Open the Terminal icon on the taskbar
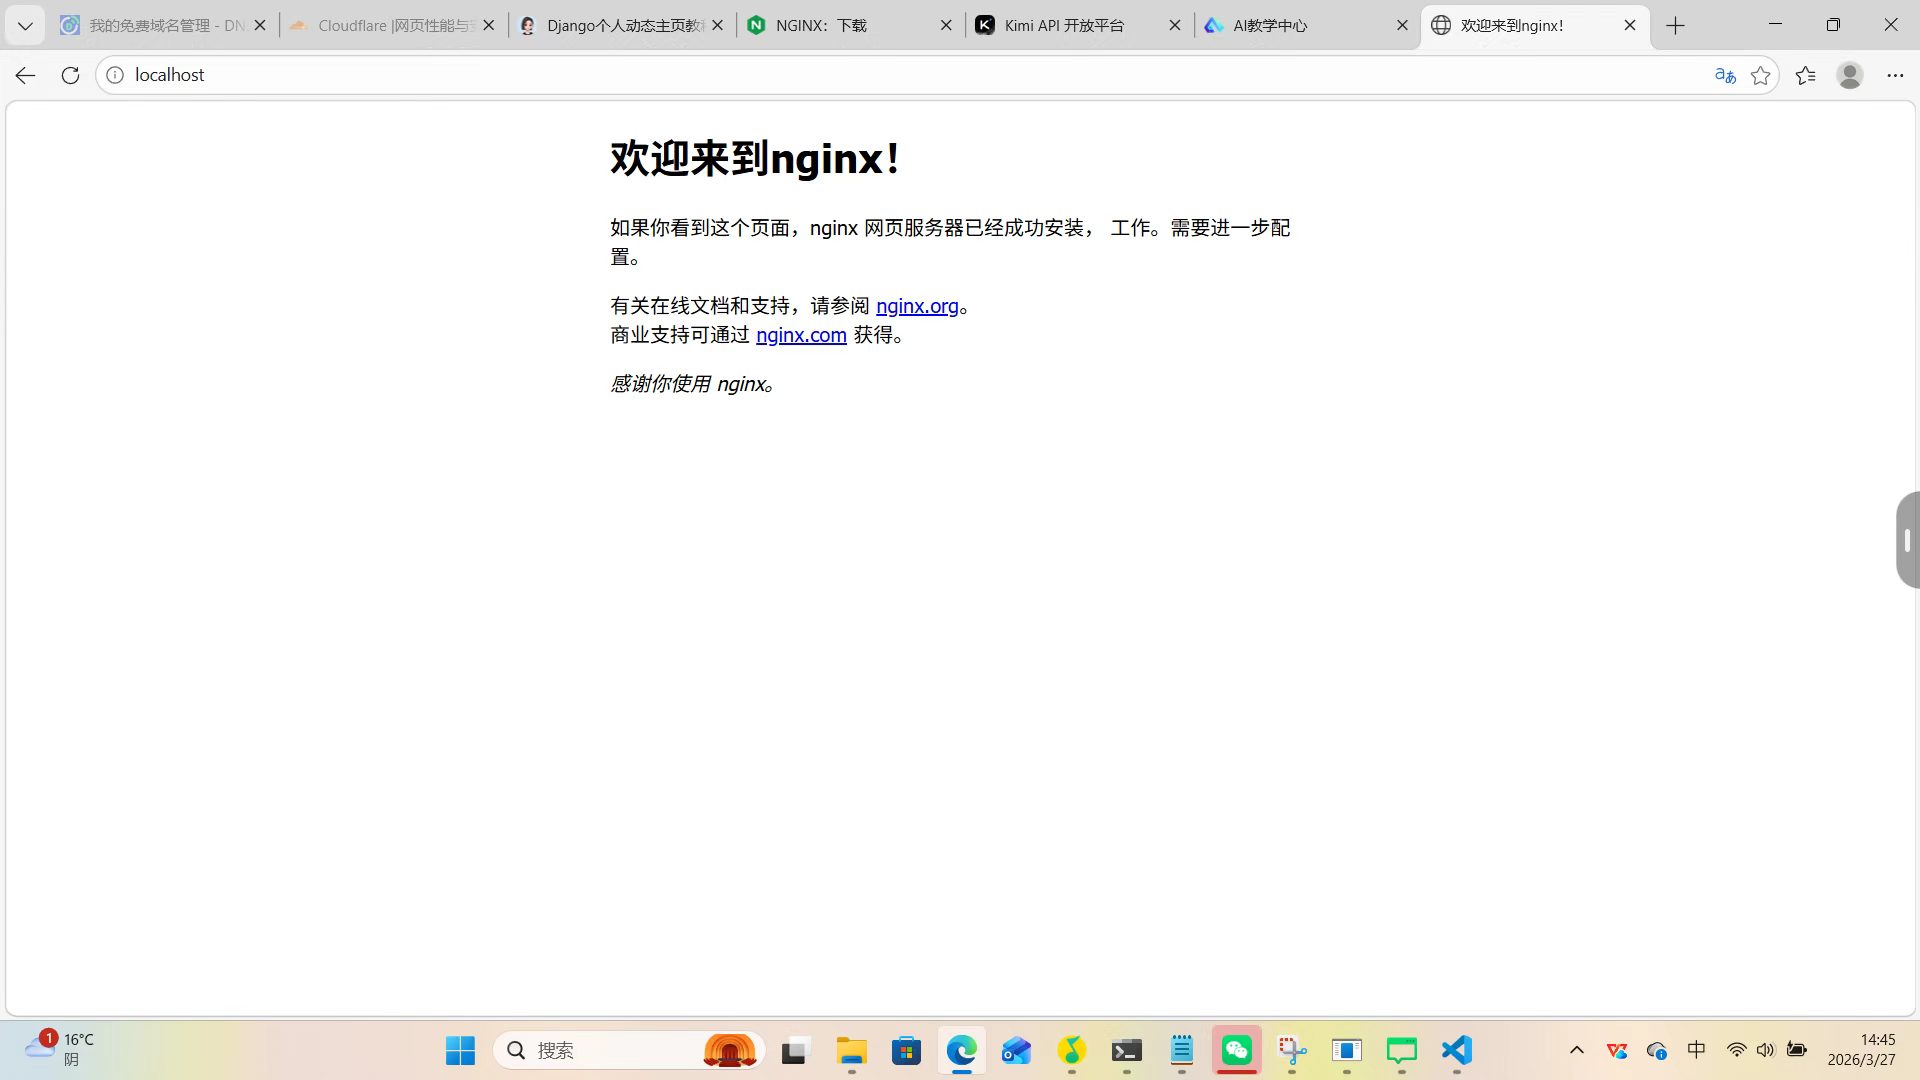The height and width of the screenshot is (1080, 1920). pyautogui.click(x=1127, y=1050)
